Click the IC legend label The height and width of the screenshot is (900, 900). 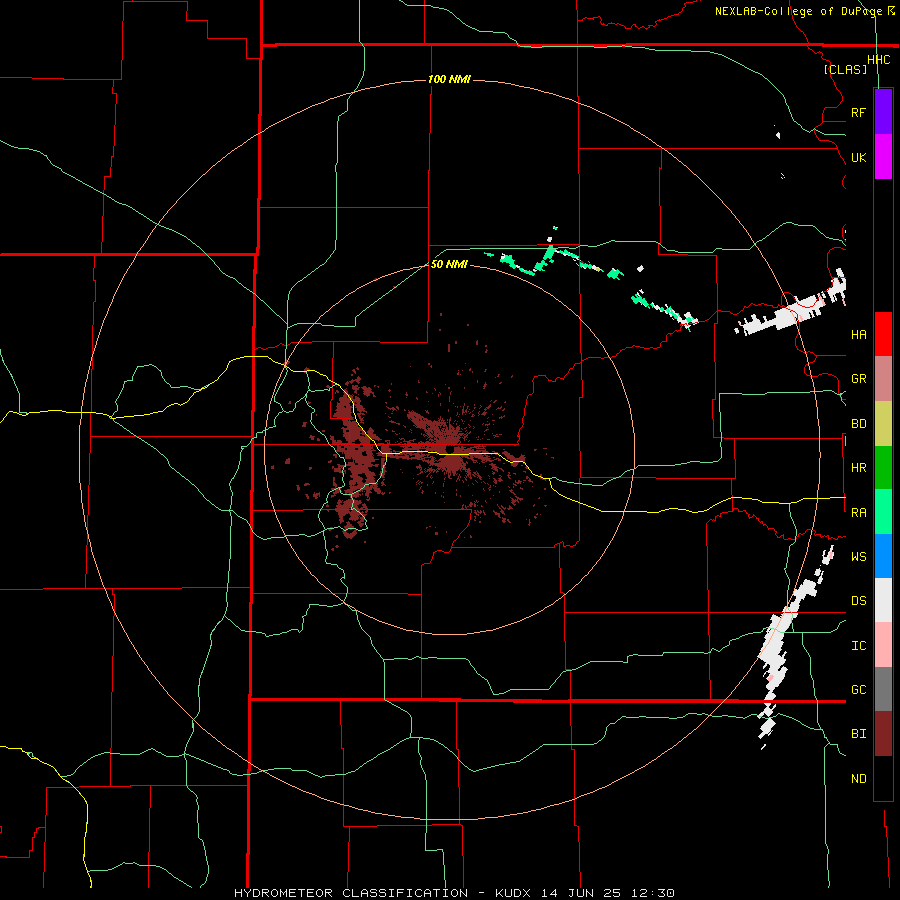[858, 645]
